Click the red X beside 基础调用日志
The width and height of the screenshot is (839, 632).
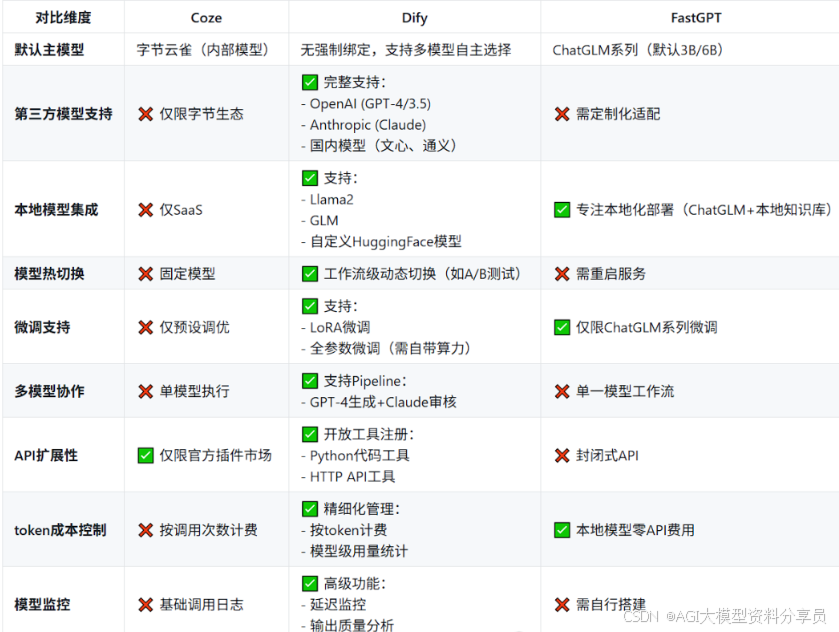tap(146, 605)
